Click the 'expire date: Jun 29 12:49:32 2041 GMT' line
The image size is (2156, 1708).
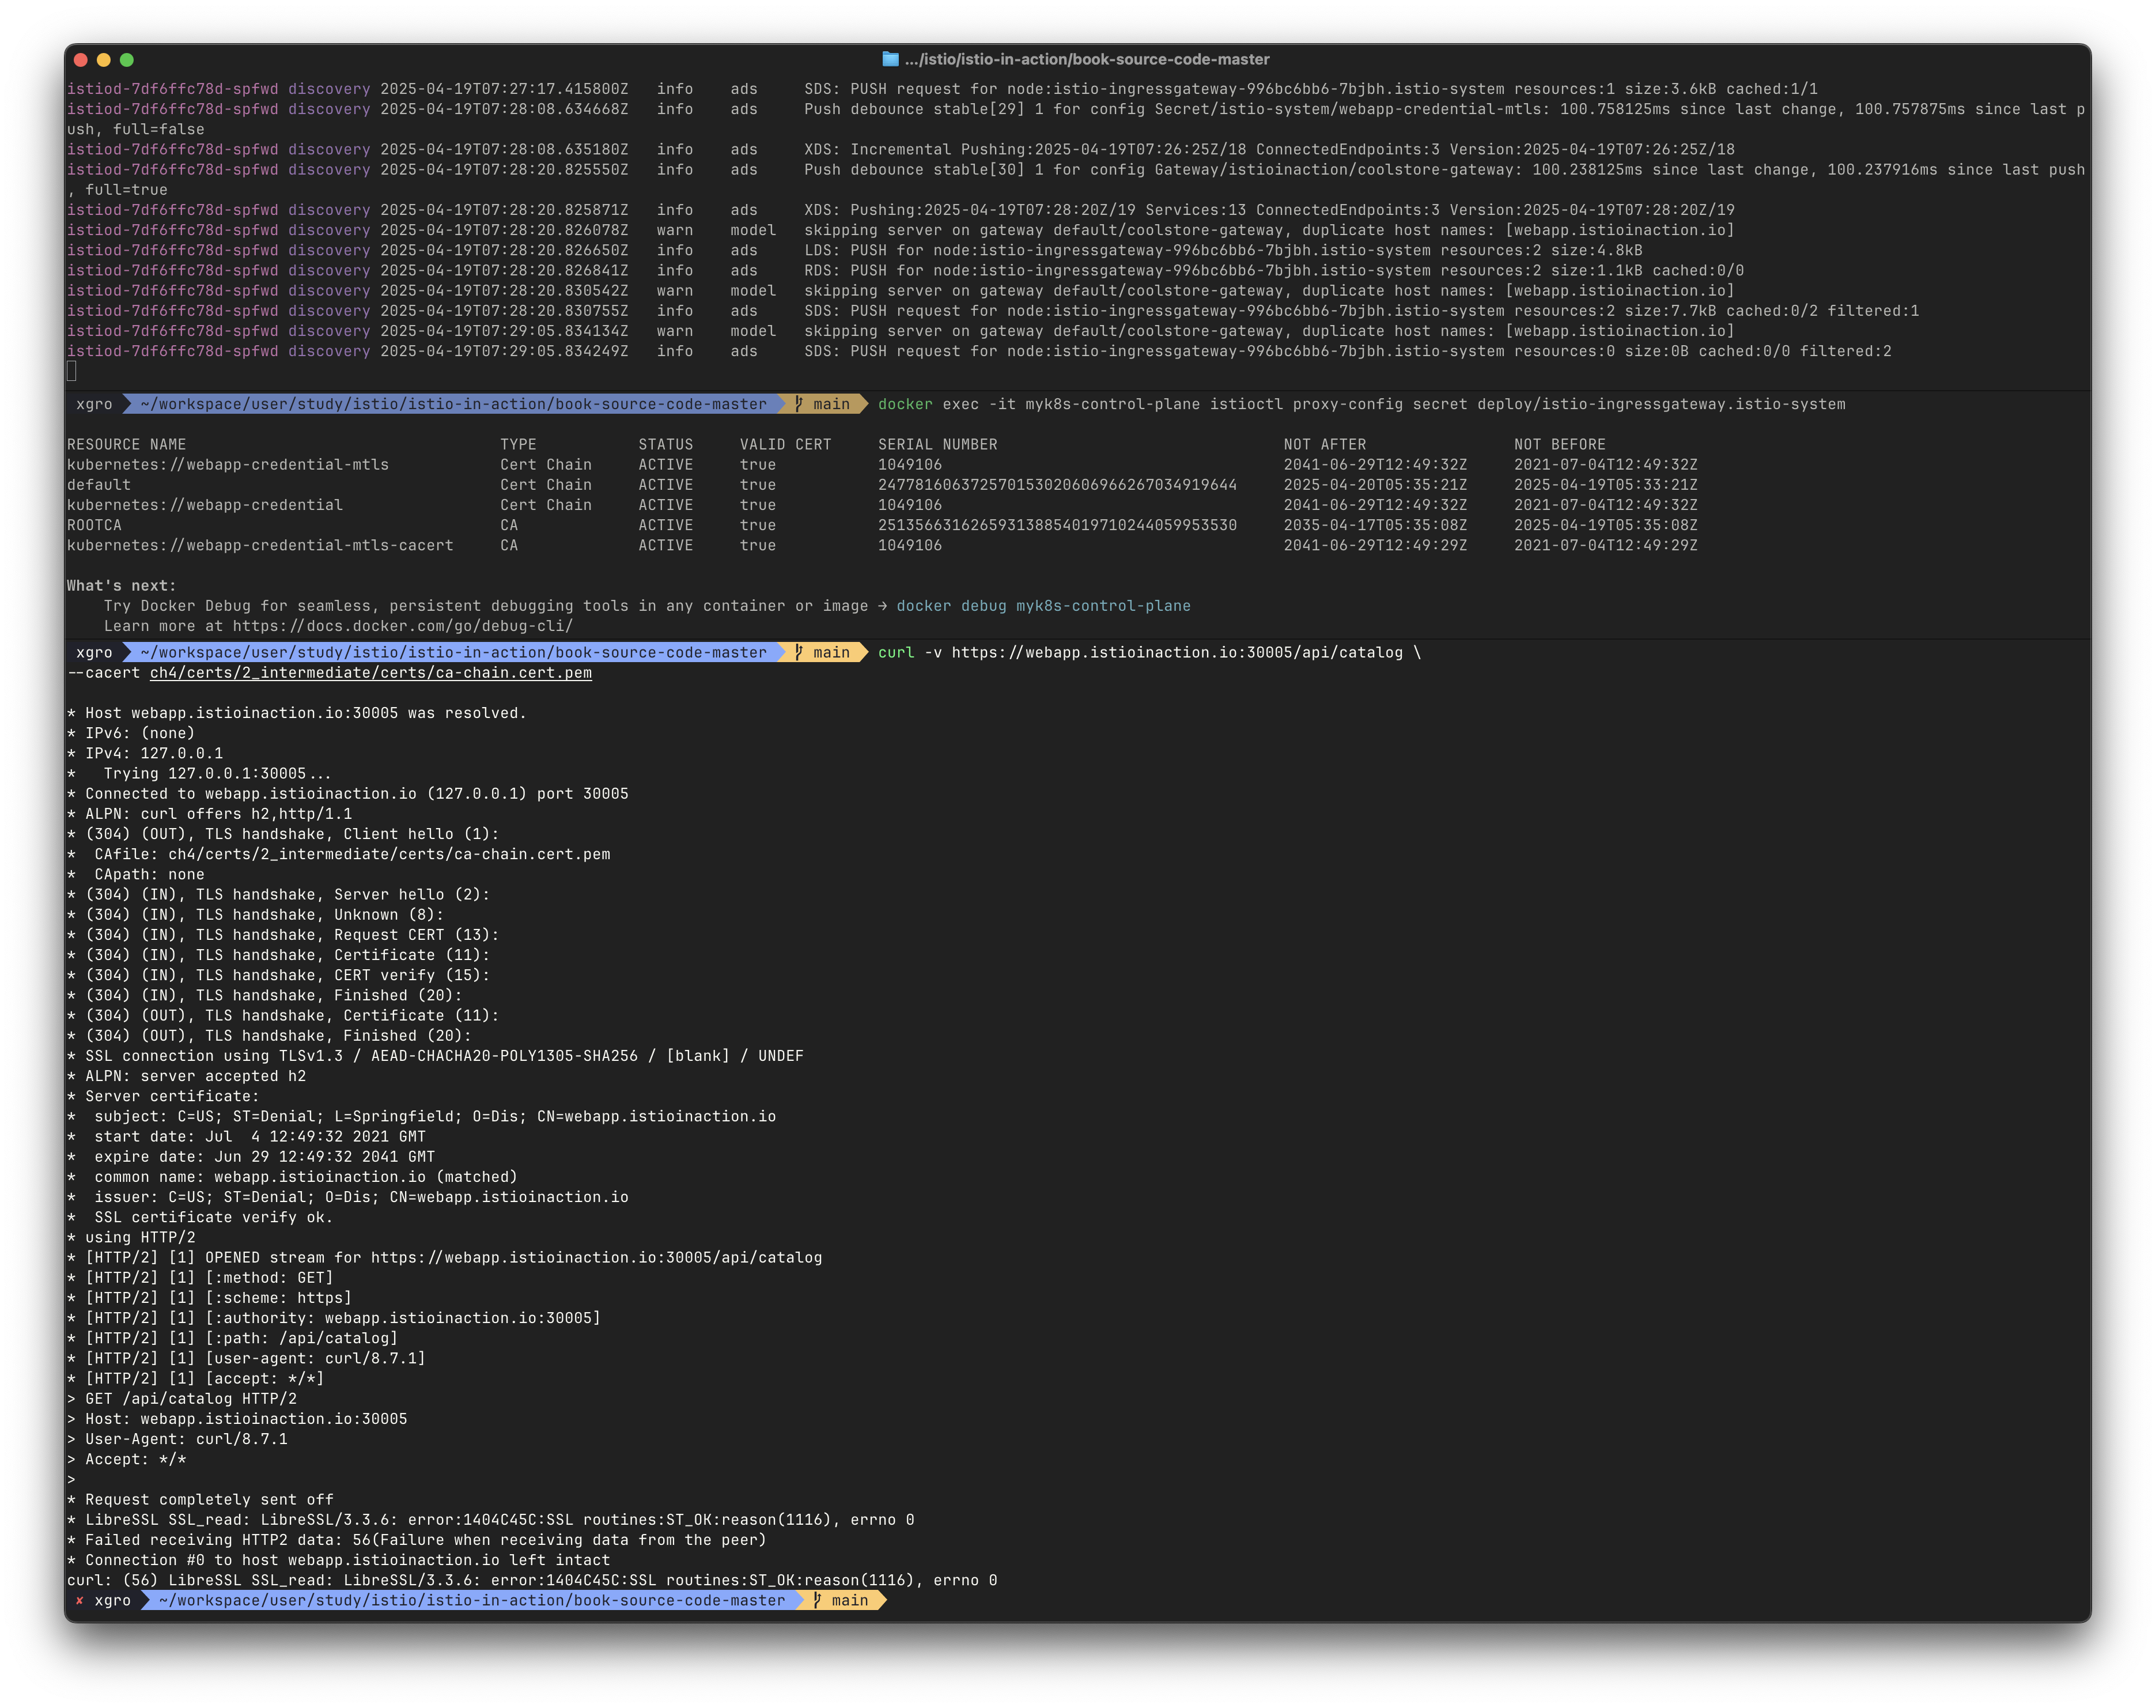pyautogui.click(x=251, y=1157)
